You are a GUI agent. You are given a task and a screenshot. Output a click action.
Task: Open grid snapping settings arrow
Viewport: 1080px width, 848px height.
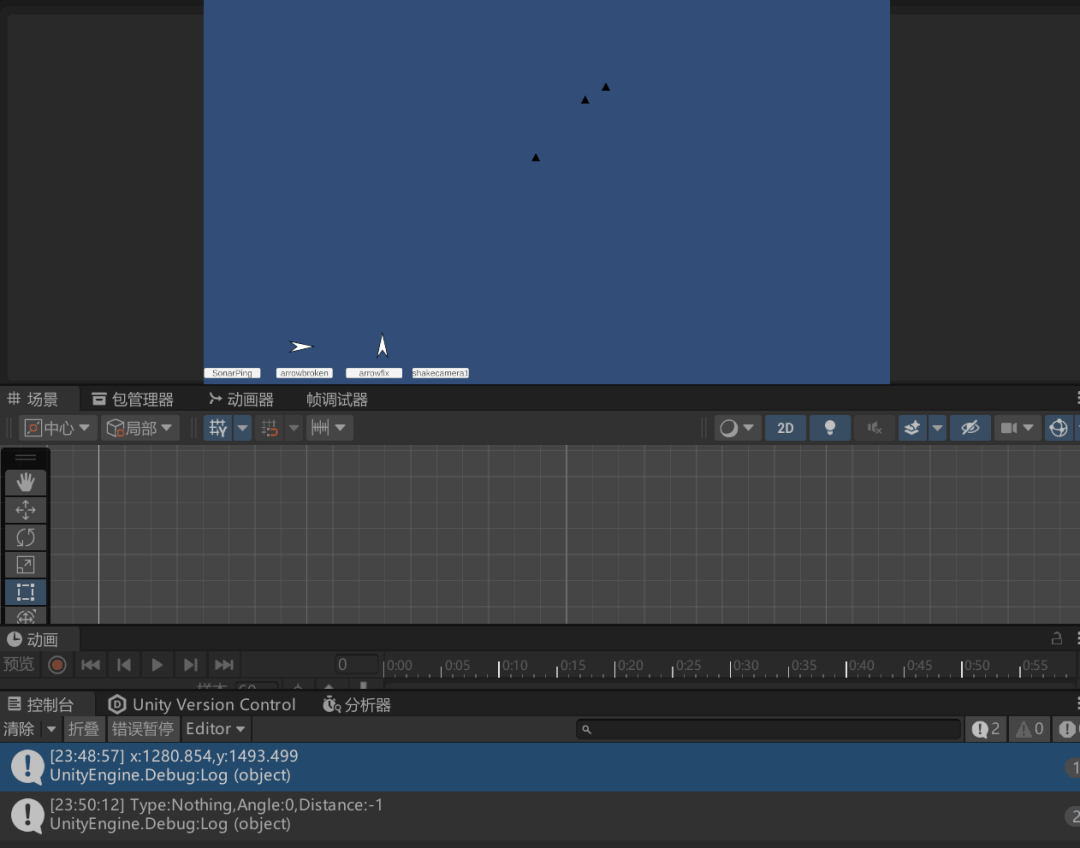(294, 428)
